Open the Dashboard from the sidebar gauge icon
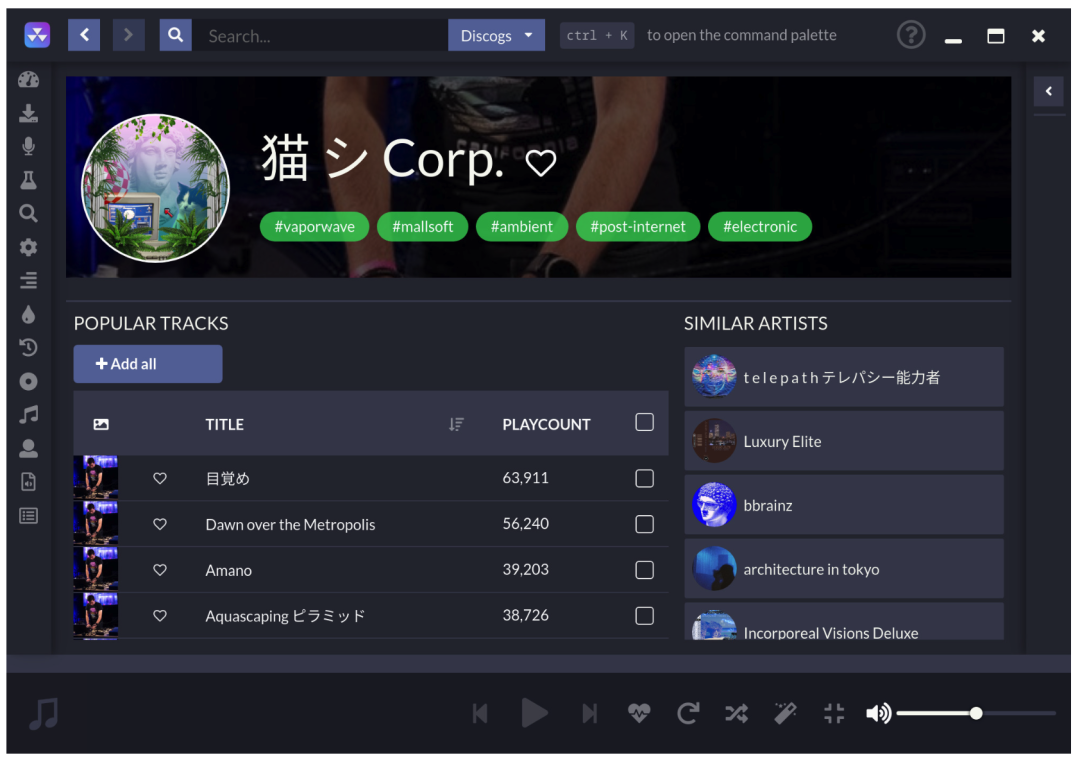 click(x=28, y=80)
